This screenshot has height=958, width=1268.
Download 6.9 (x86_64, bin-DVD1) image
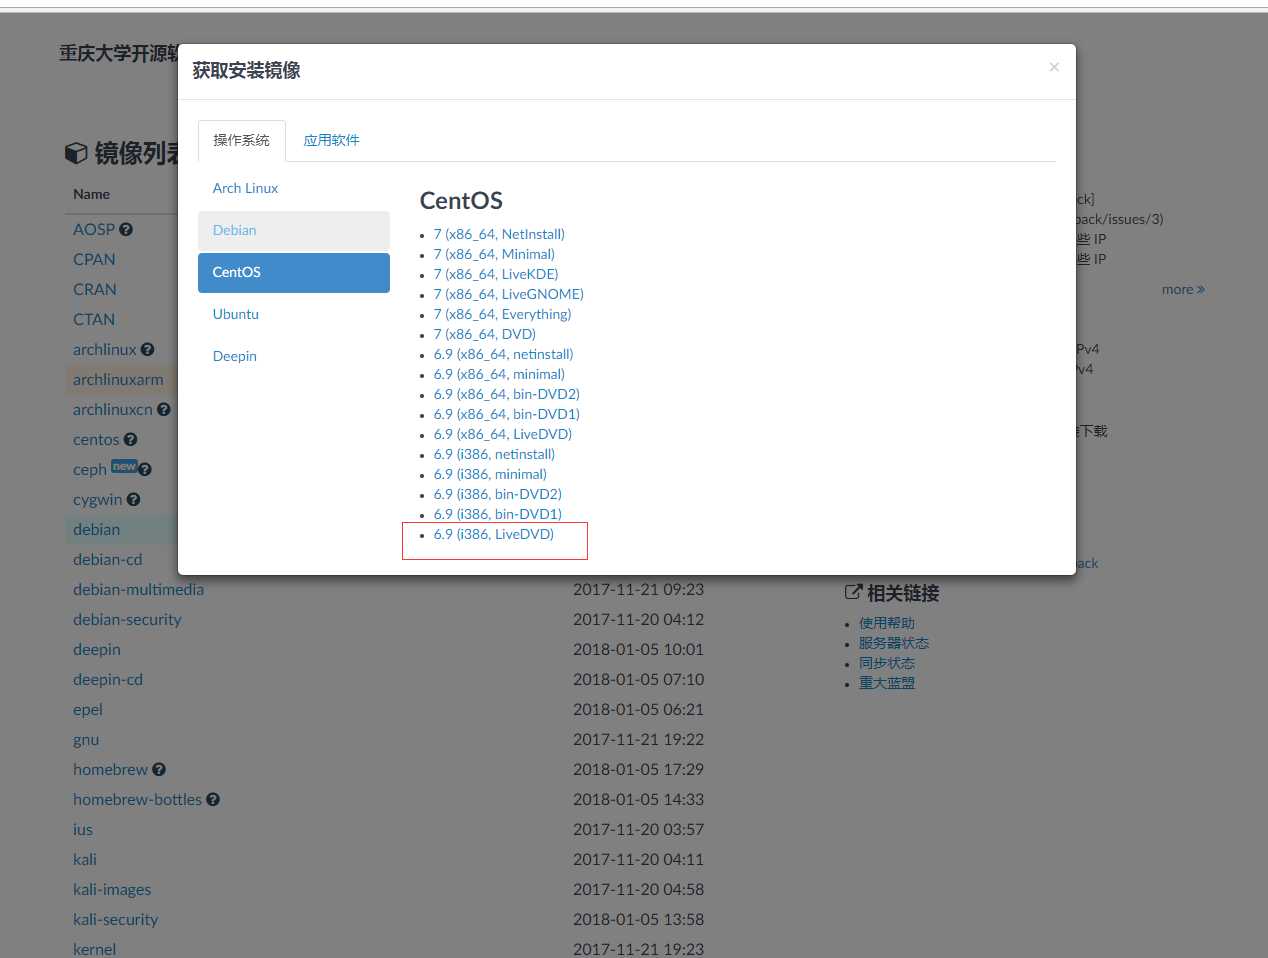pos(506,414)
